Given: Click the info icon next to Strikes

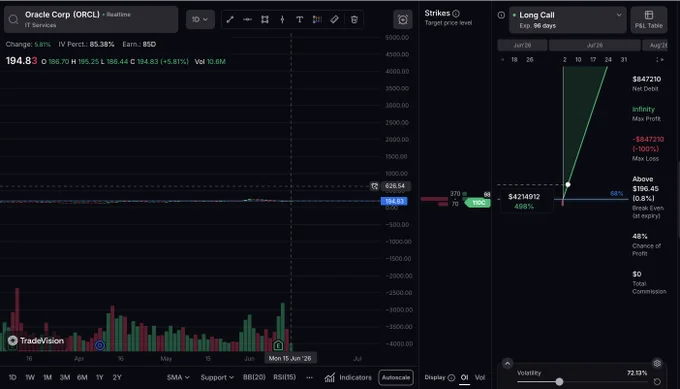Looking at the screenshot, I should coord(456,13).
